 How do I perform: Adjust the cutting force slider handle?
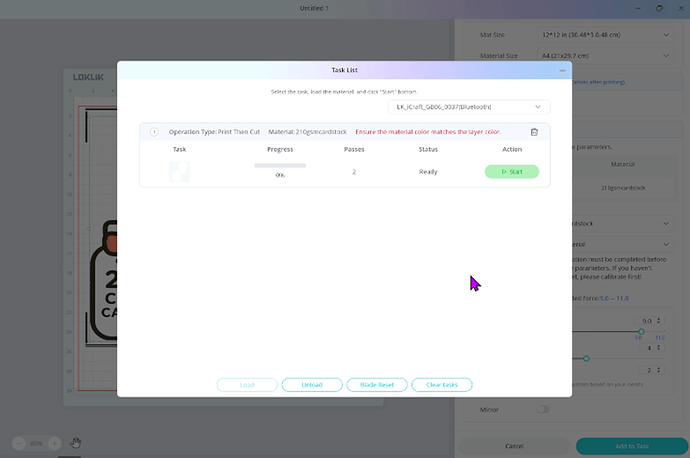[x=640, y=331]
